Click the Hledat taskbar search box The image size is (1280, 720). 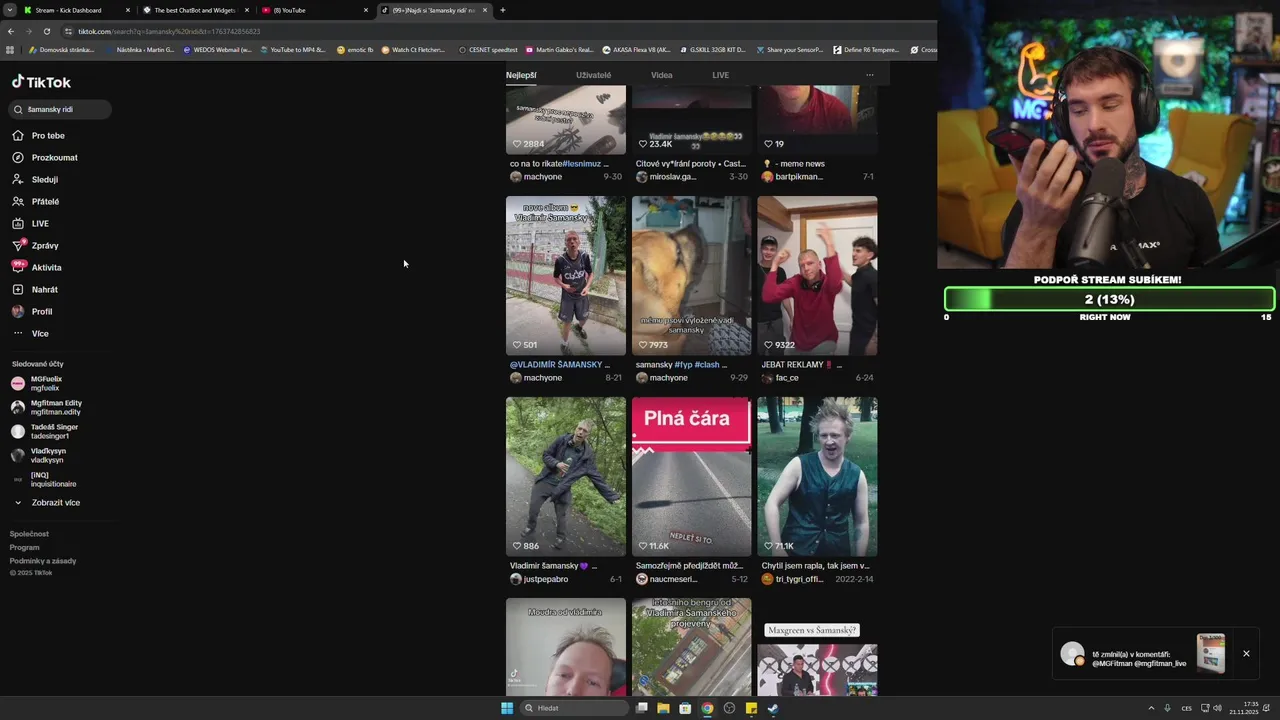[x=575, y=708]
